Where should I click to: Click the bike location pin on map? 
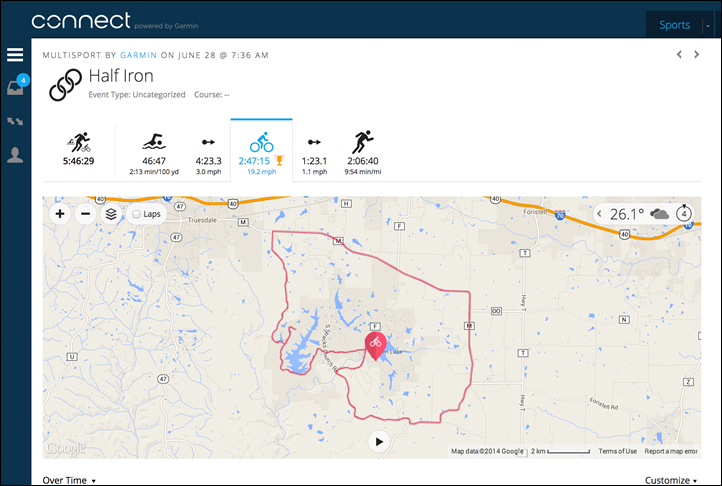coord(376,345)
